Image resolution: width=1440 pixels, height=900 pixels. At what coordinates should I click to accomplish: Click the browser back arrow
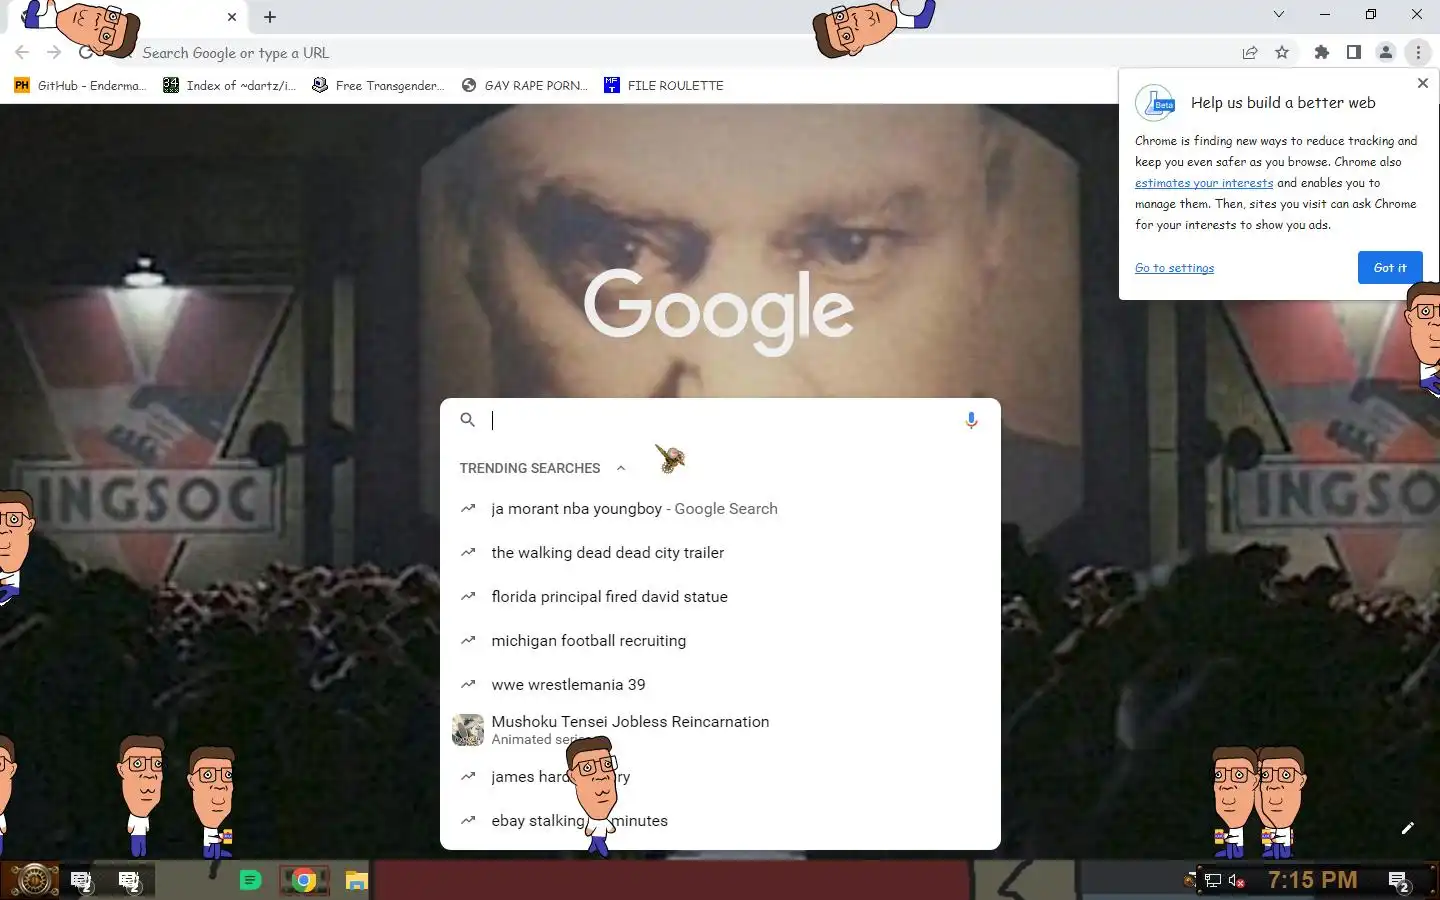coord(22,52)
